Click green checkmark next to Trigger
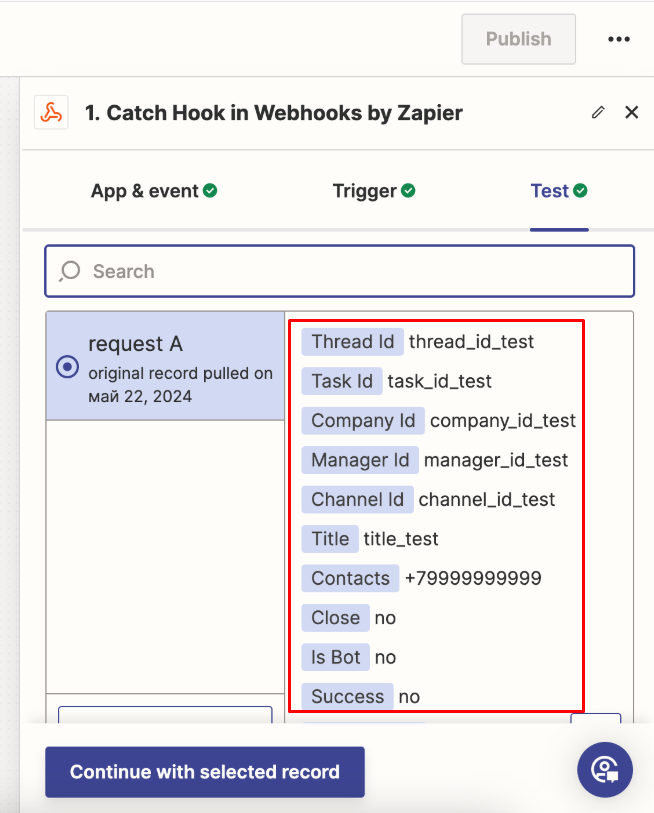 (x=408, y=191)
